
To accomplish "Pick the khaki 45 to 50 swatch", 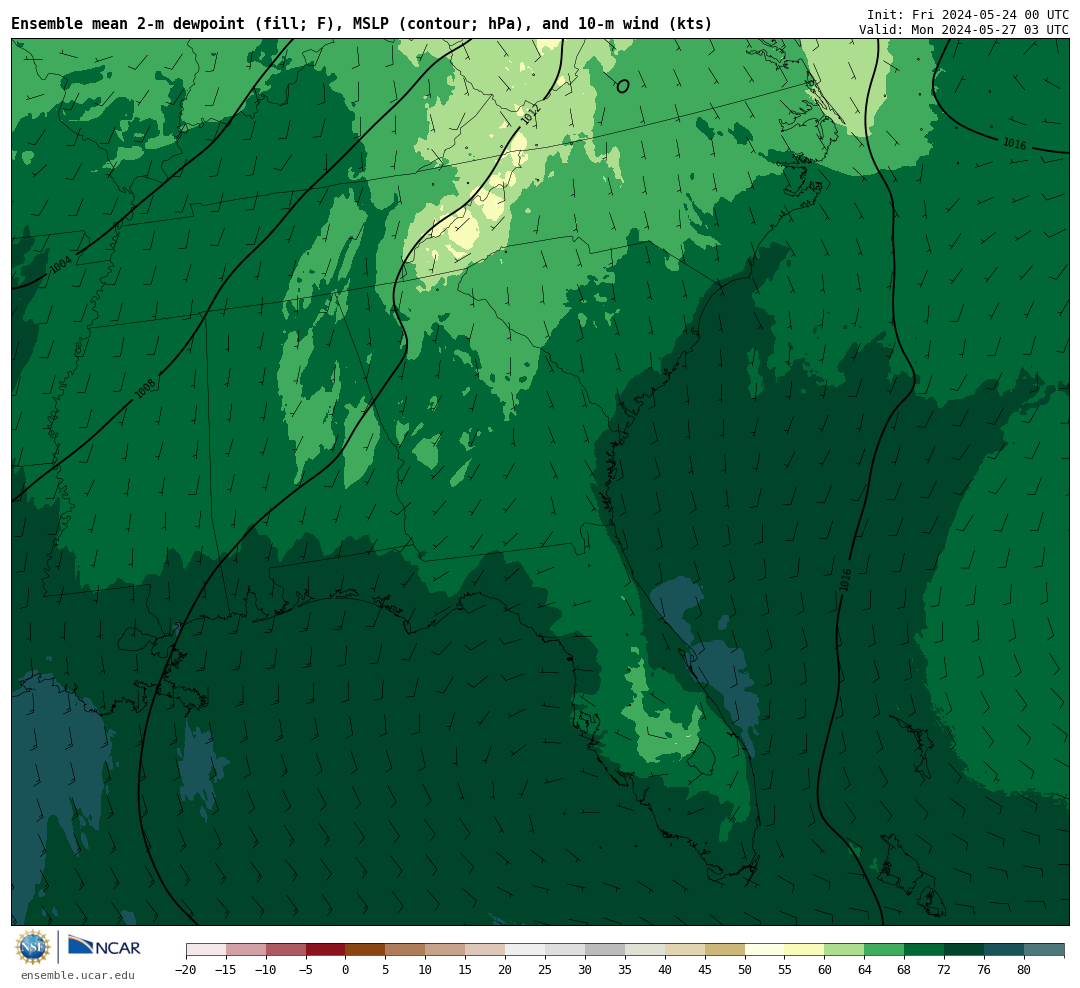I will pos(725,950).
